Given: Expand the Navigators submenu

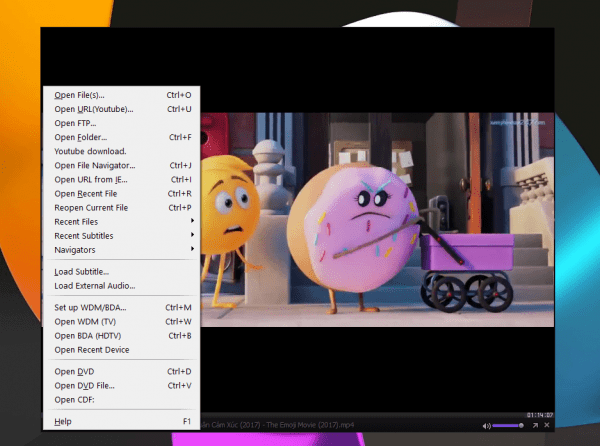Looking at the screenshot, I should point(122,250).
